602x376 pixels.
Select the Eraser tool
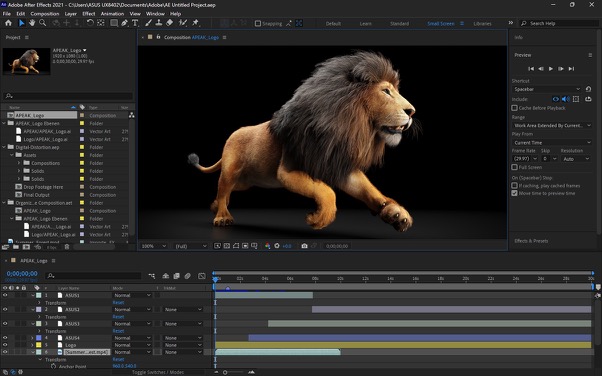pyautogui.click(x=169, y=23)
